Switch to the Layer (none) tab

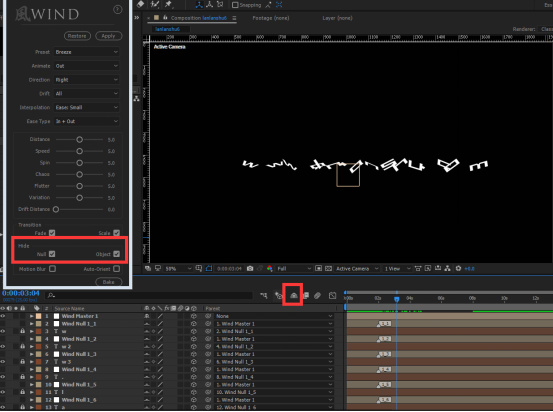337,18
